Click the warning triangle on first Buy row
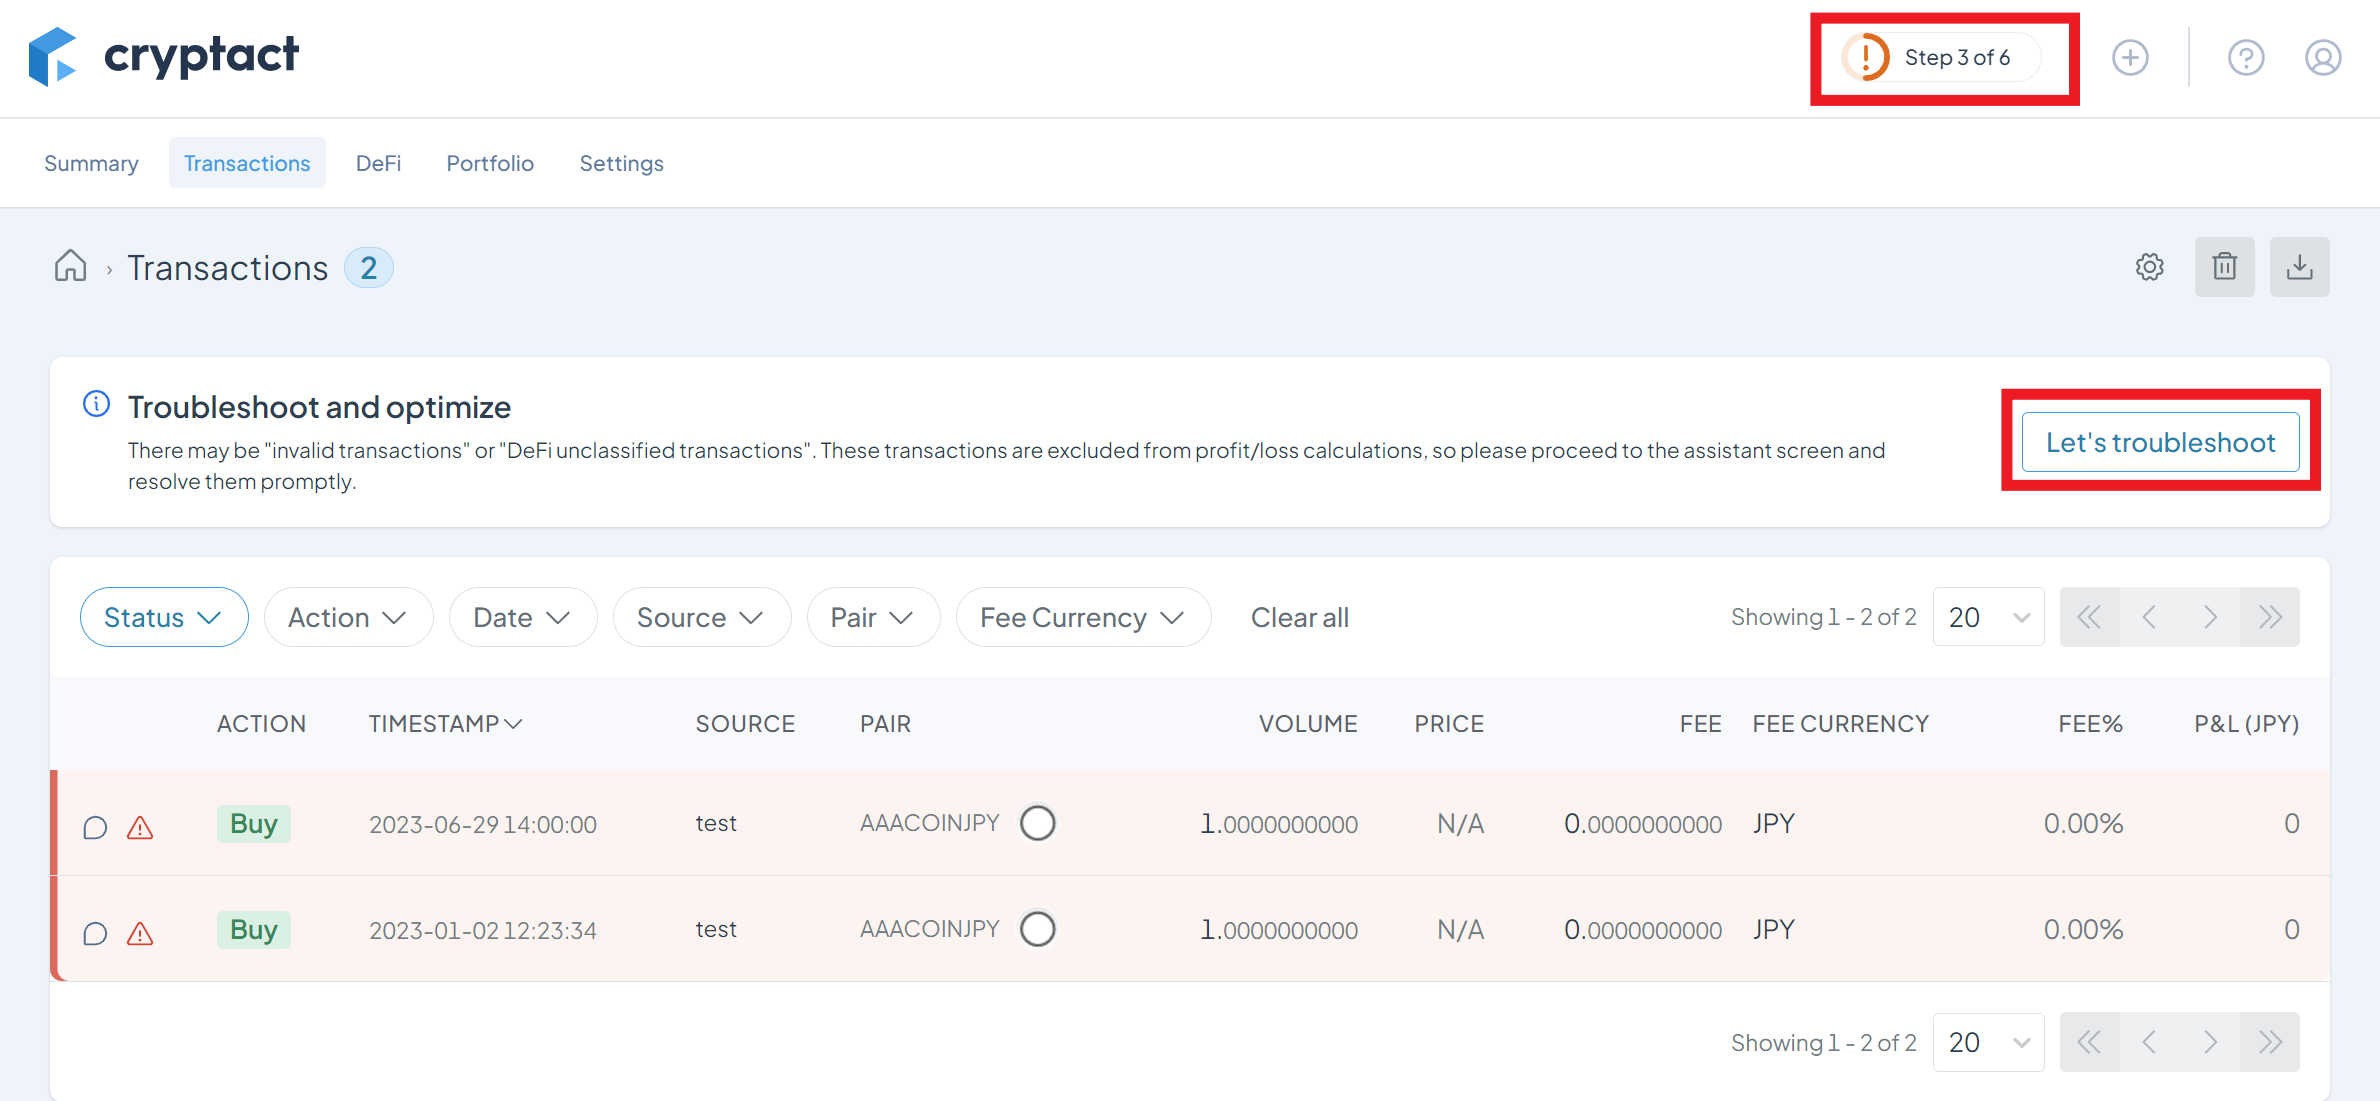 (140, 827)
